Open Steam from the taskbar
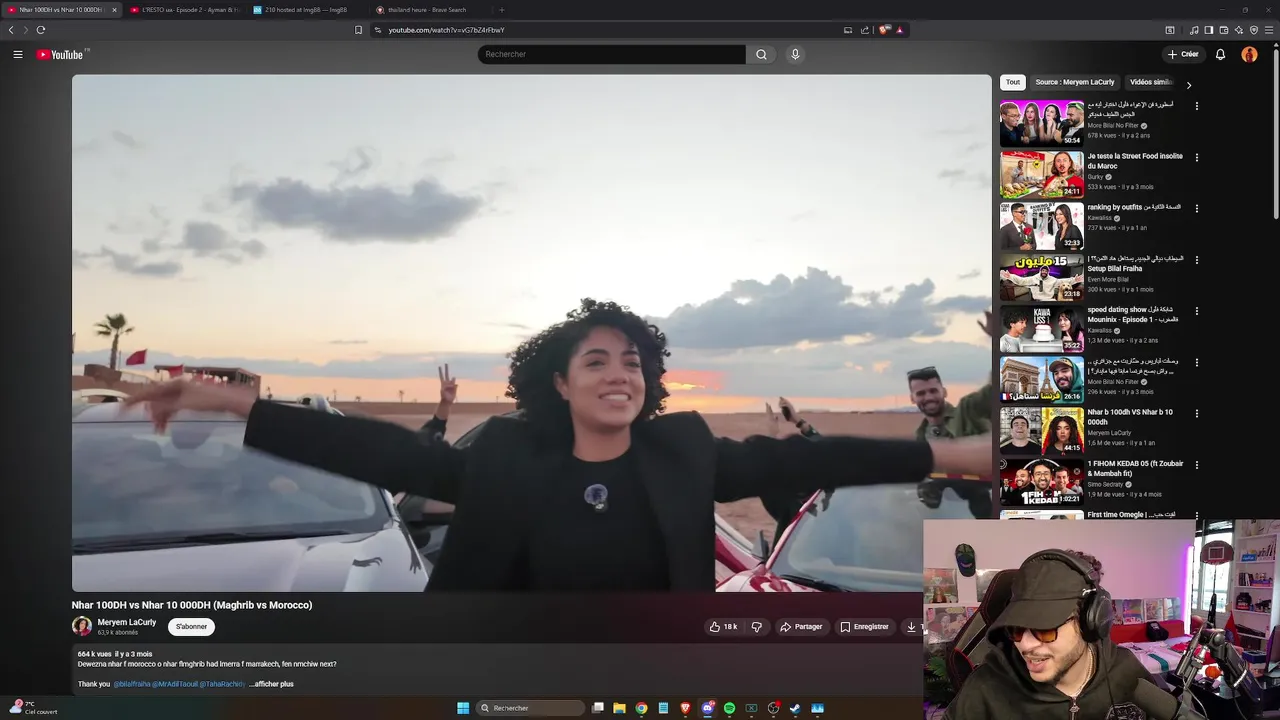This screenshot has height=720, width=1280. point(796,708)
